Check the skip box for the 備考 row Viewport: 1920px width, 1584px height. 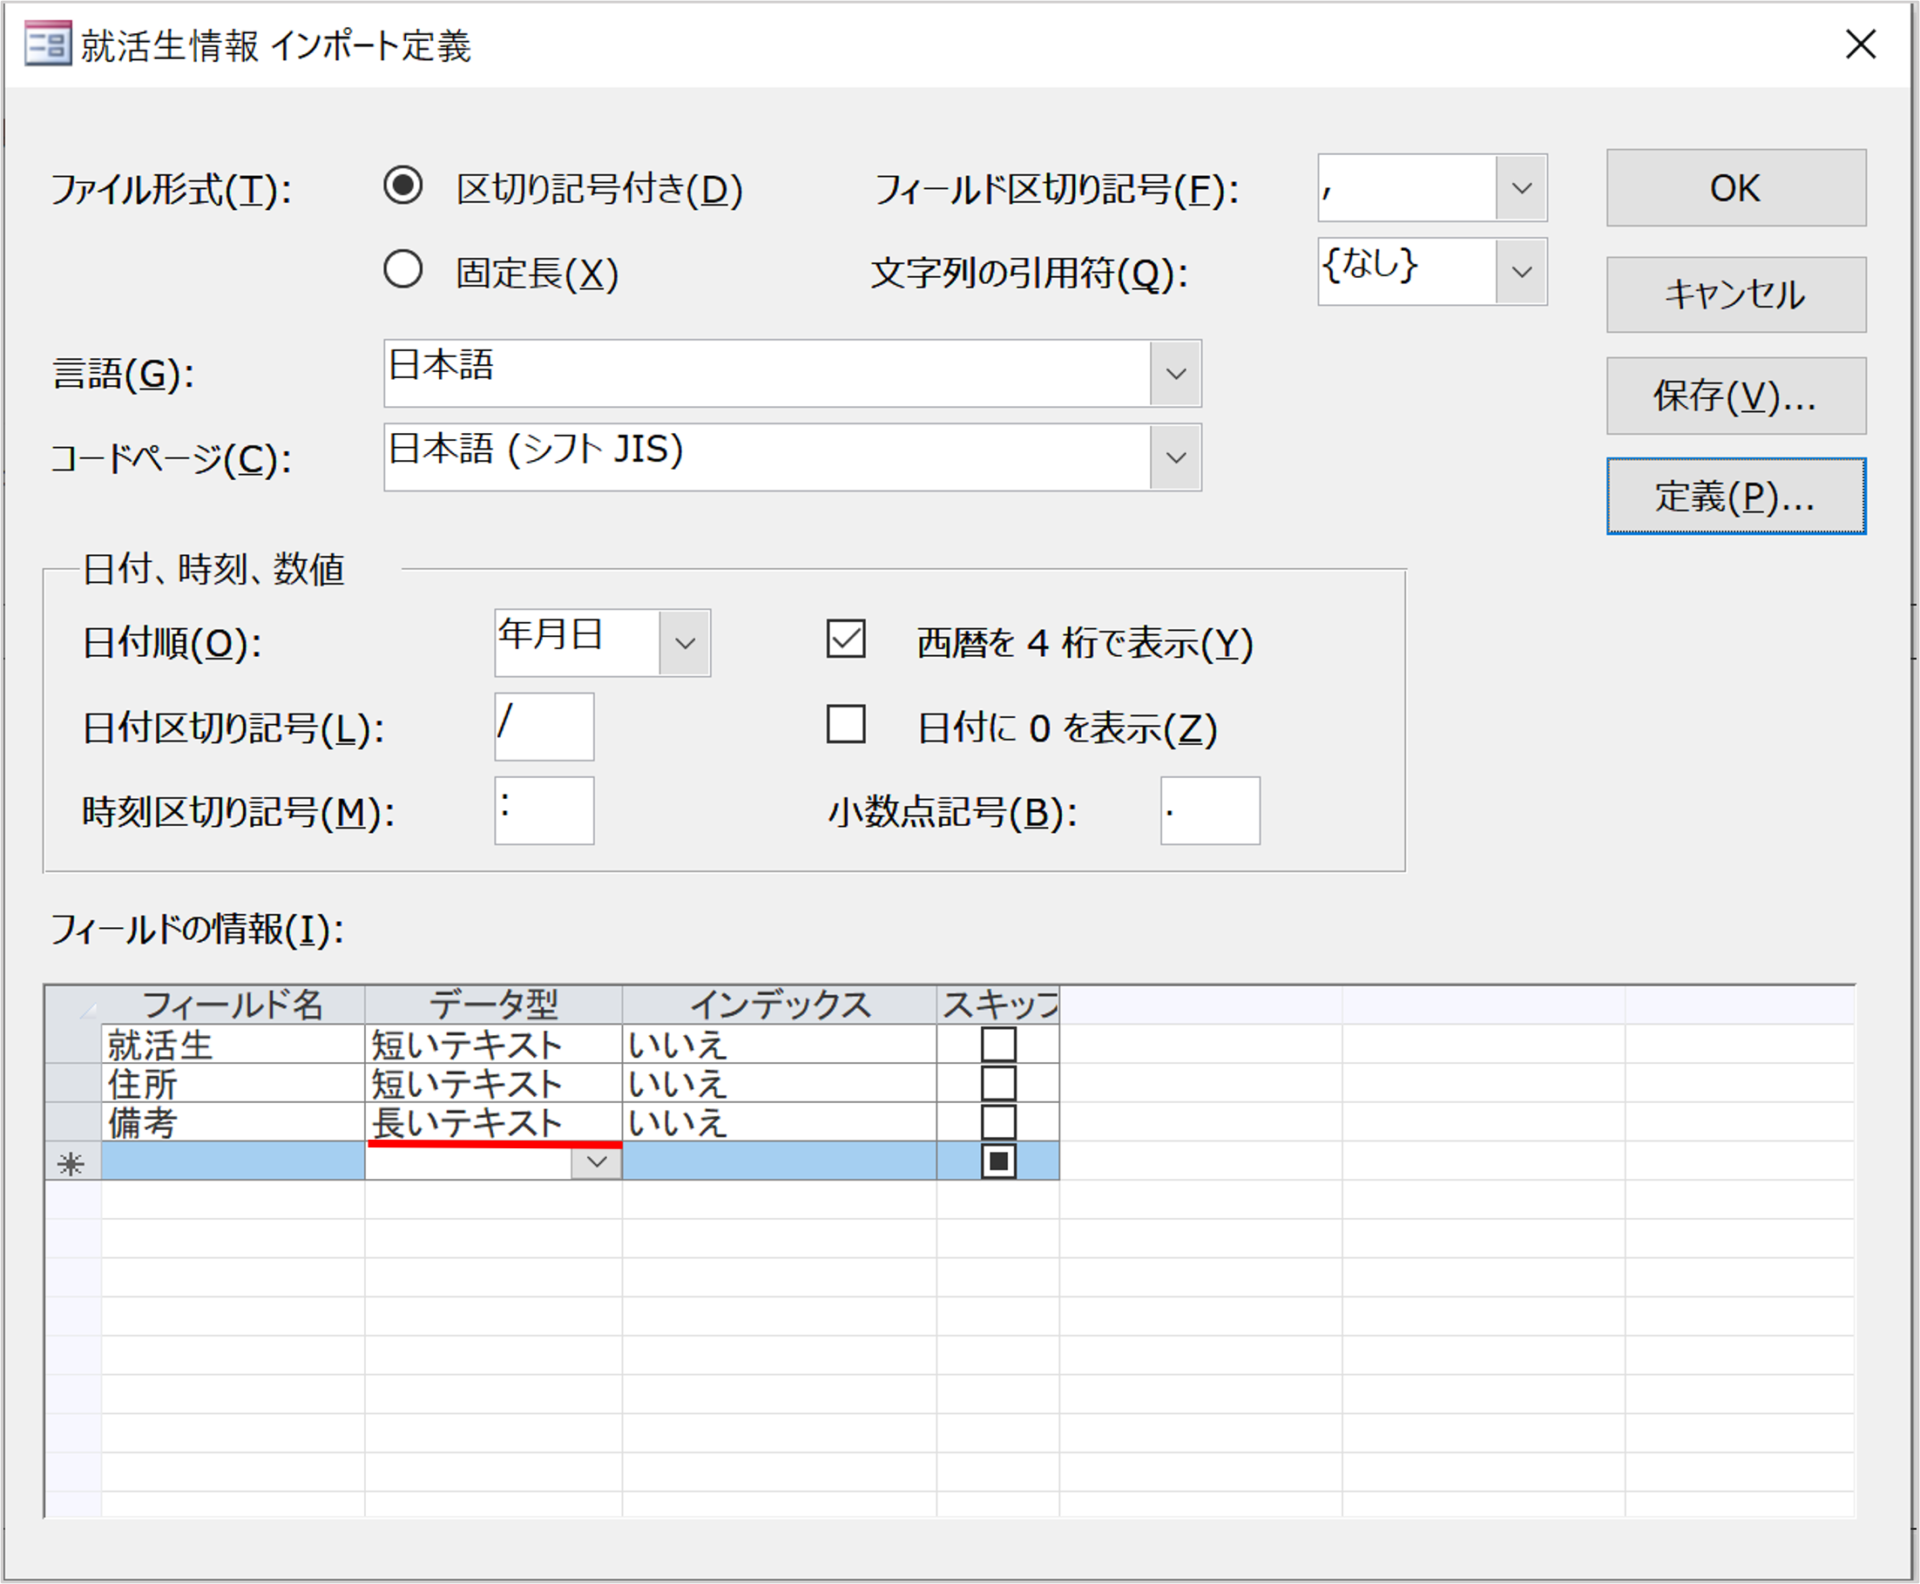(998, 1122)
